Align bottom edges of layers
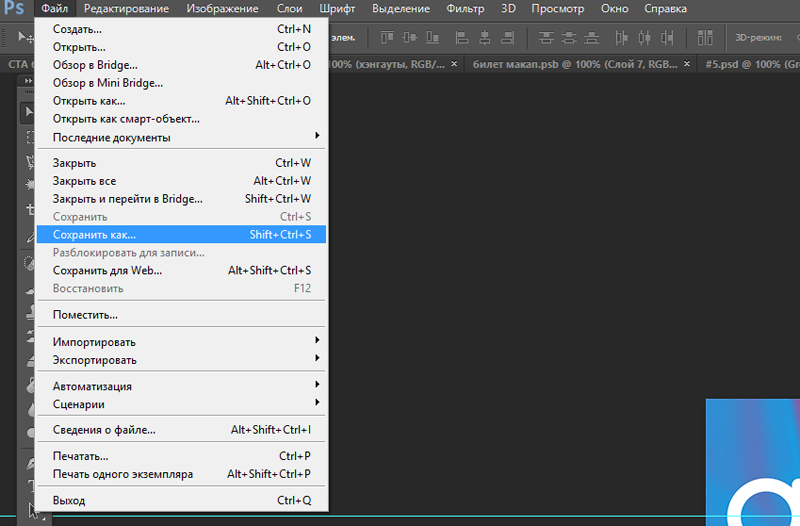The image size is (800, 526). click(433, 37)
